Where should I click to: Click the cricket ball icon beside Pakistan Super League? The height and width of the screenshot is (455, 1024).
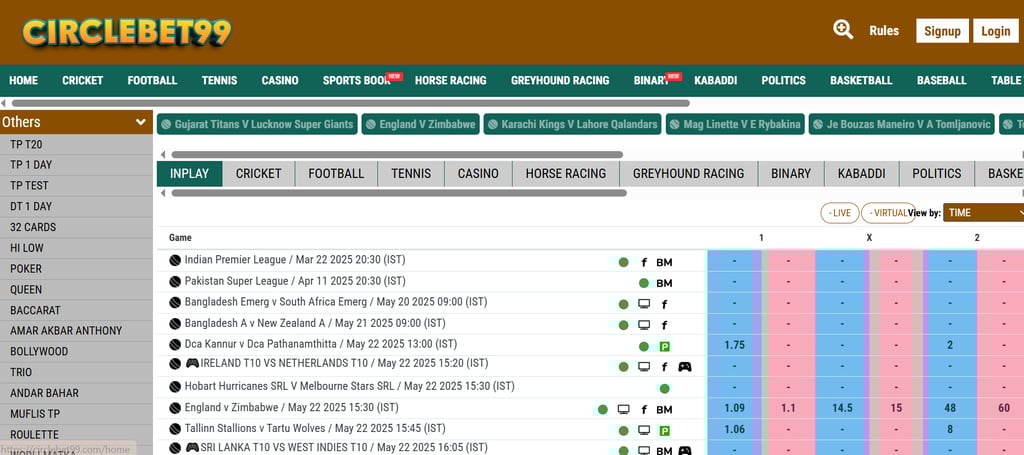pyautogui.click(x=174, y=282)
